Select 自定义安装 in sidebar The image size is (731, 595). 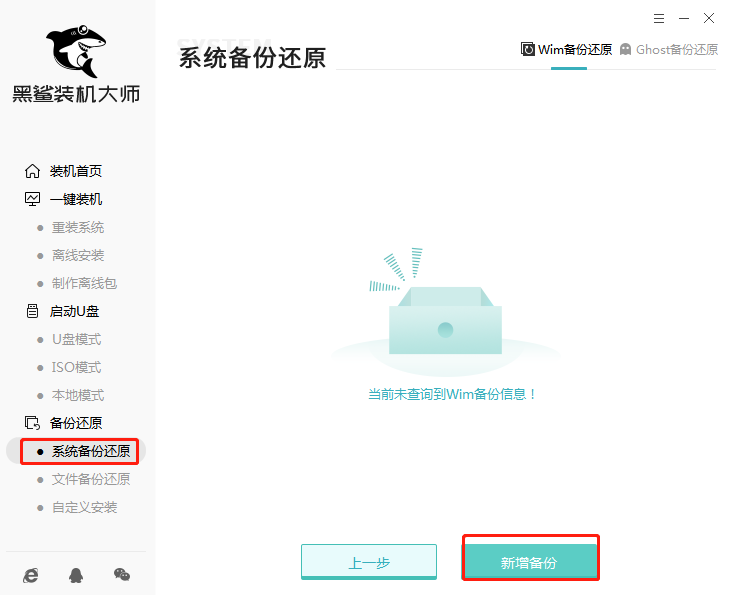(x=84, y=507)
